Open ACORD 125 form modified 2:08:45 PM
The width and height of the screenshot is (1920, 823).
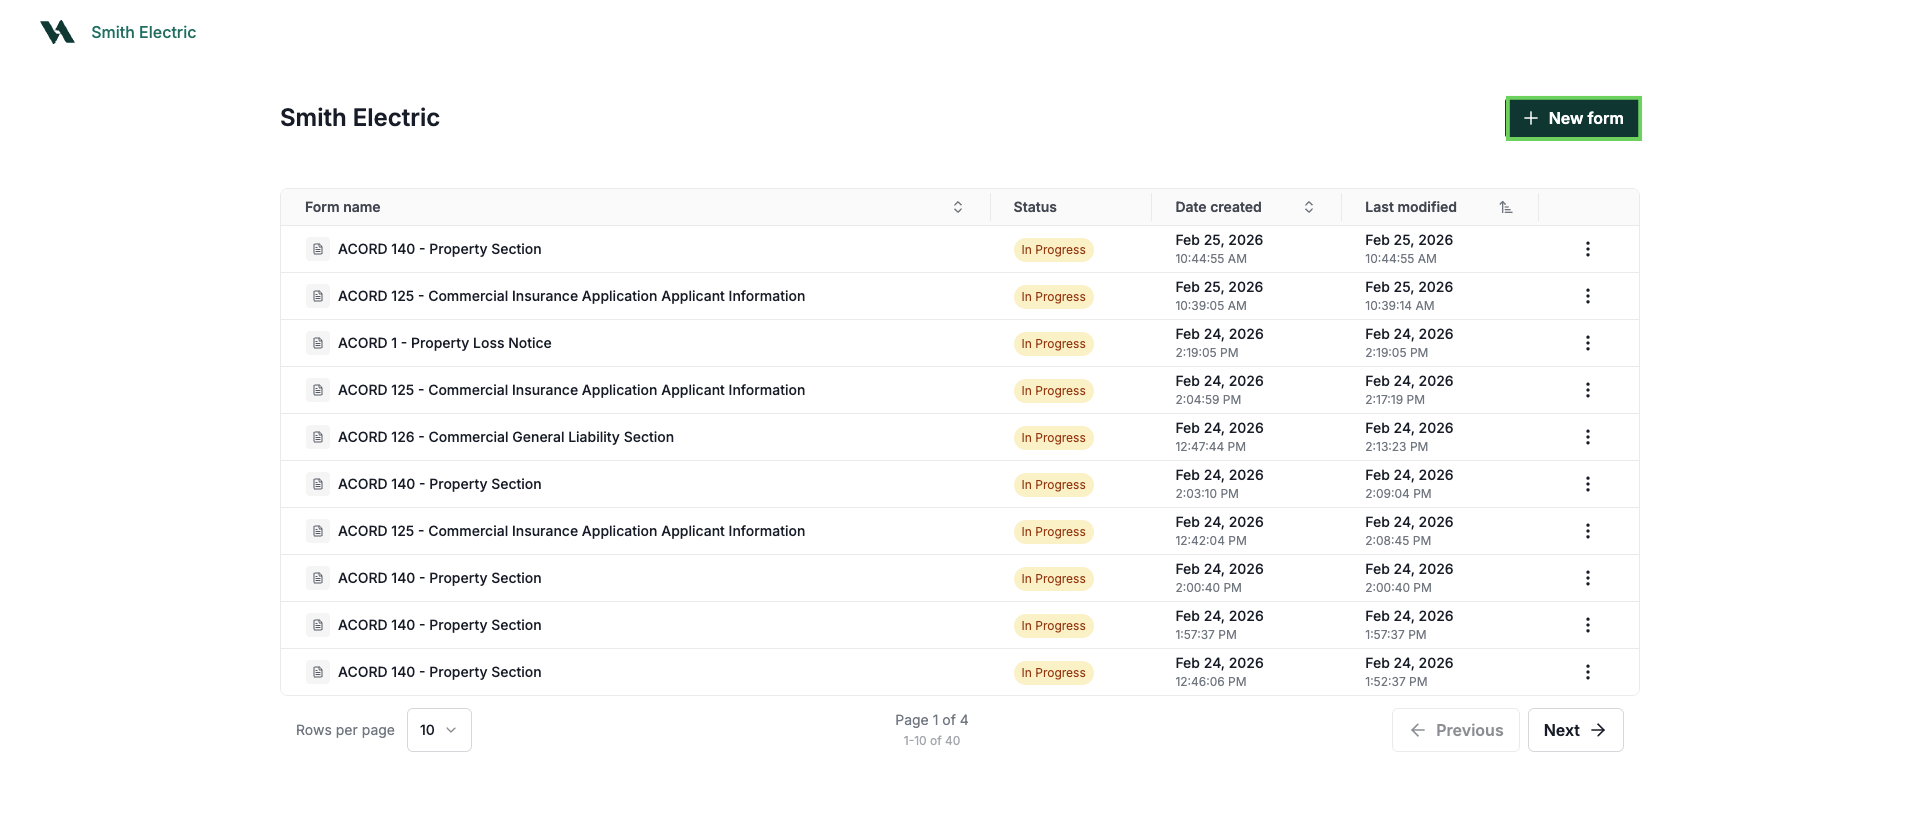point(571,531)
